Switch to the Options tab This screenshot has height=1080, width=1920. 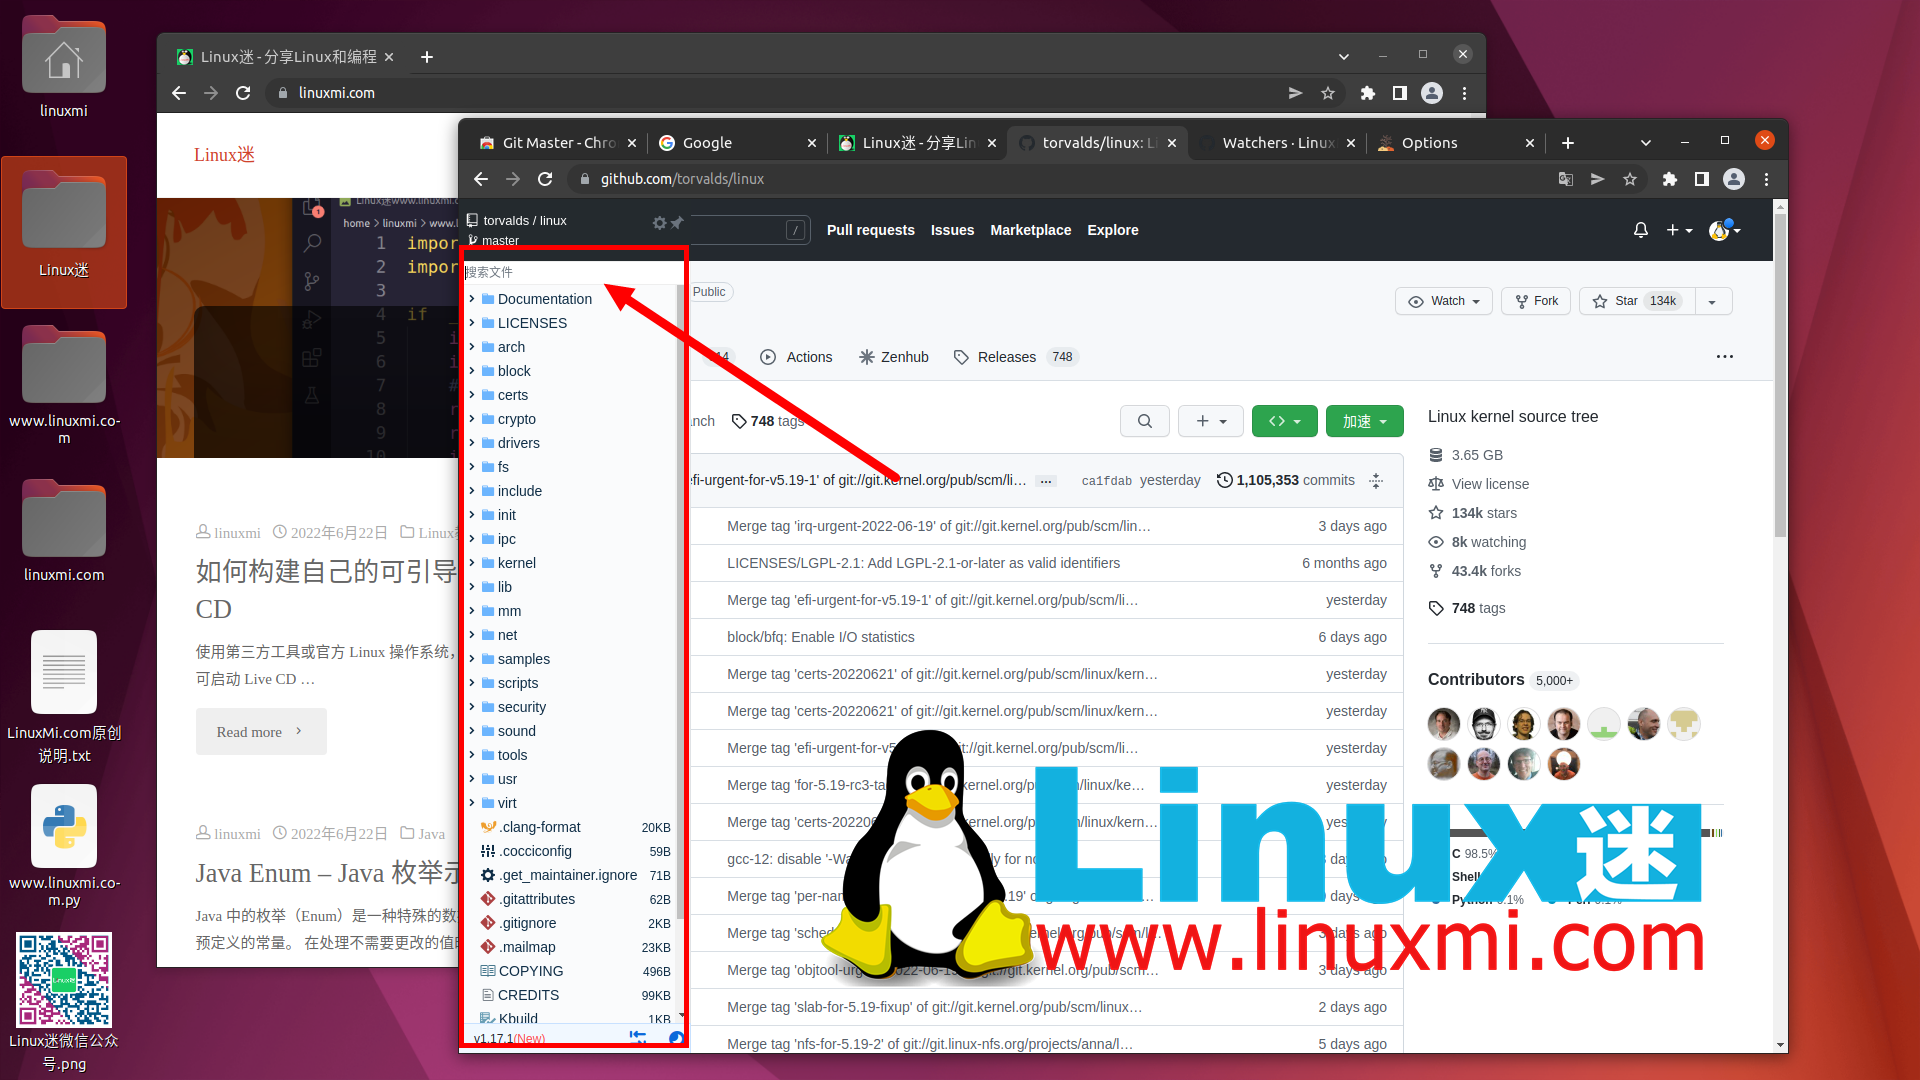point(1455,143)
